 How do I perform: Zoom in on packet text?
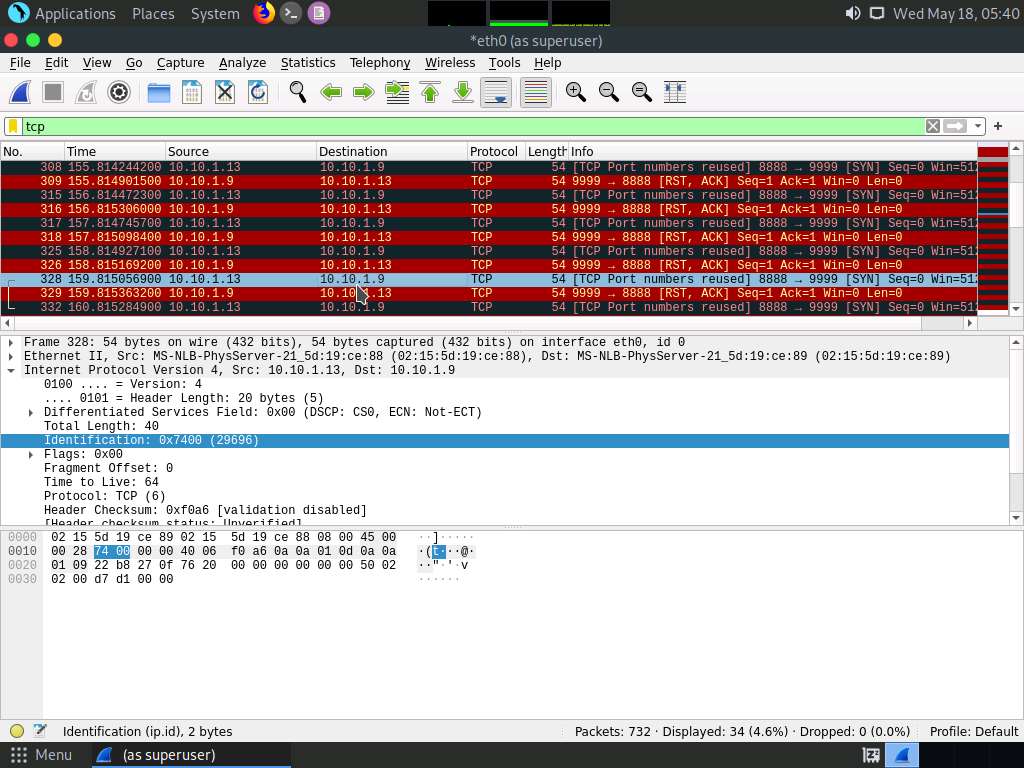click(576, 92)
